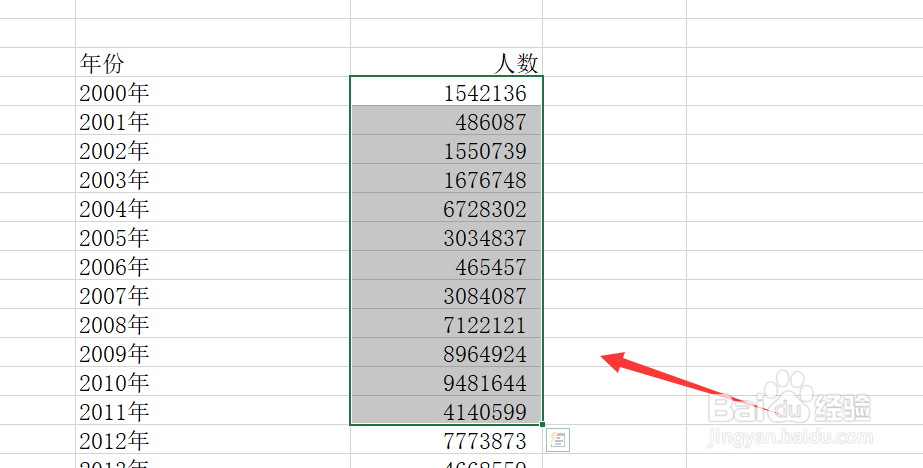The image size is (923, 468).
Task: Click the cell 2006年
Action: [x=213, y=265]
